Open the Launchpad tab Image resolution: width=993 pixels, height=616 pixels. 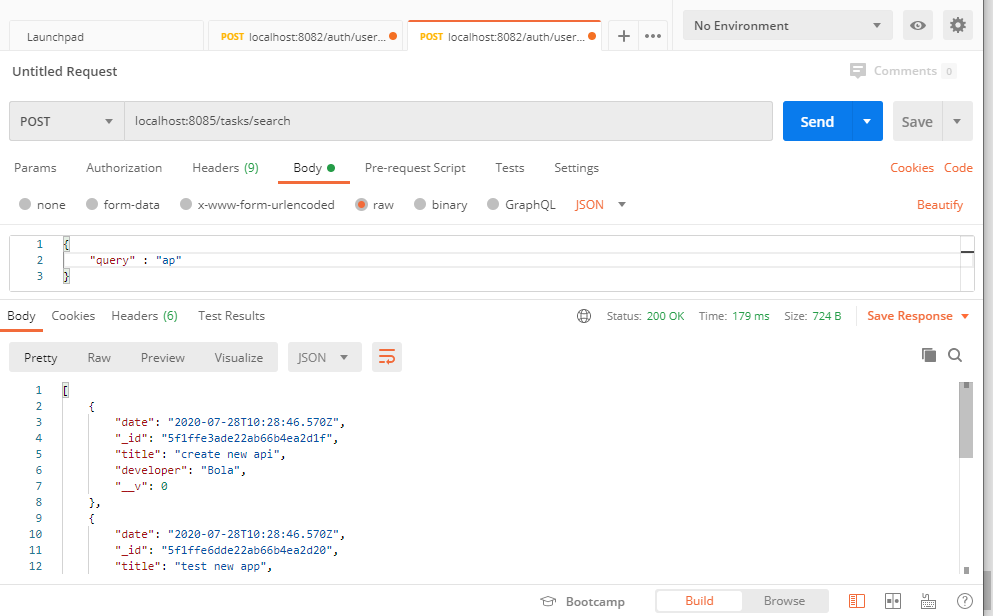click(x=106, y=37)
